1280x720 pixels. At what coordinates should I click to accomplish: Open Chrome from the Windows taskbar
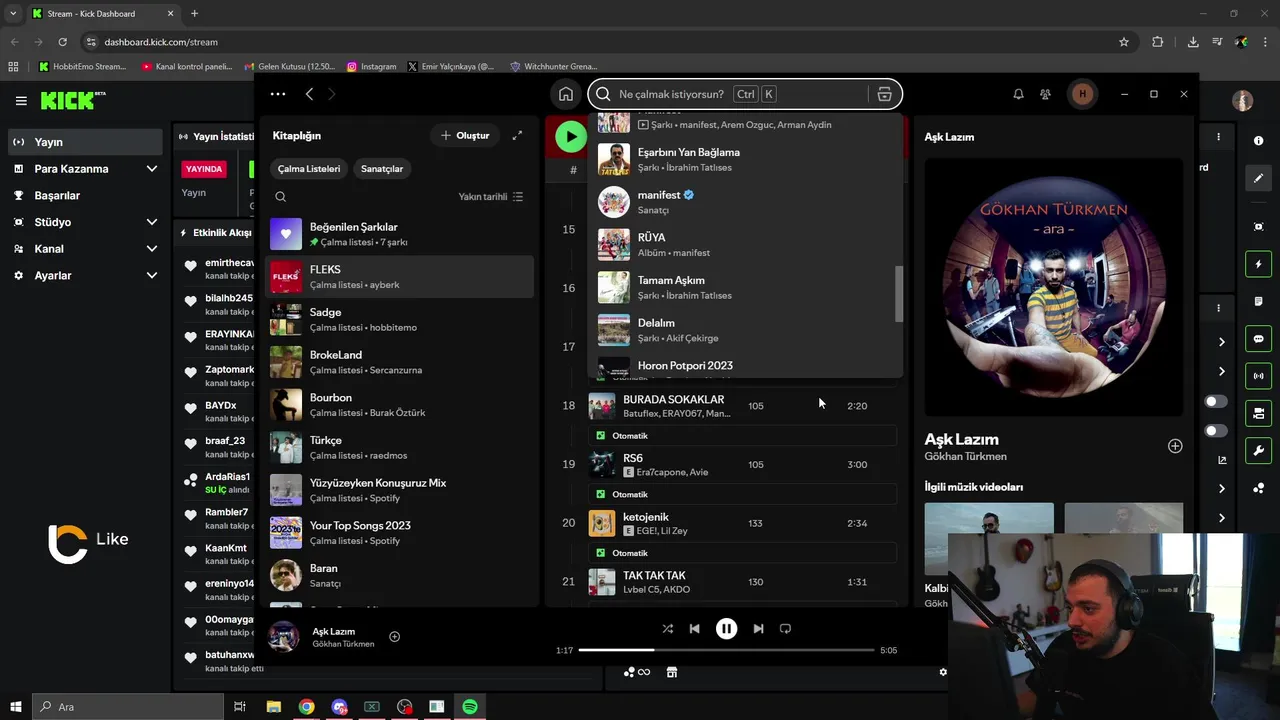point(306,707)
